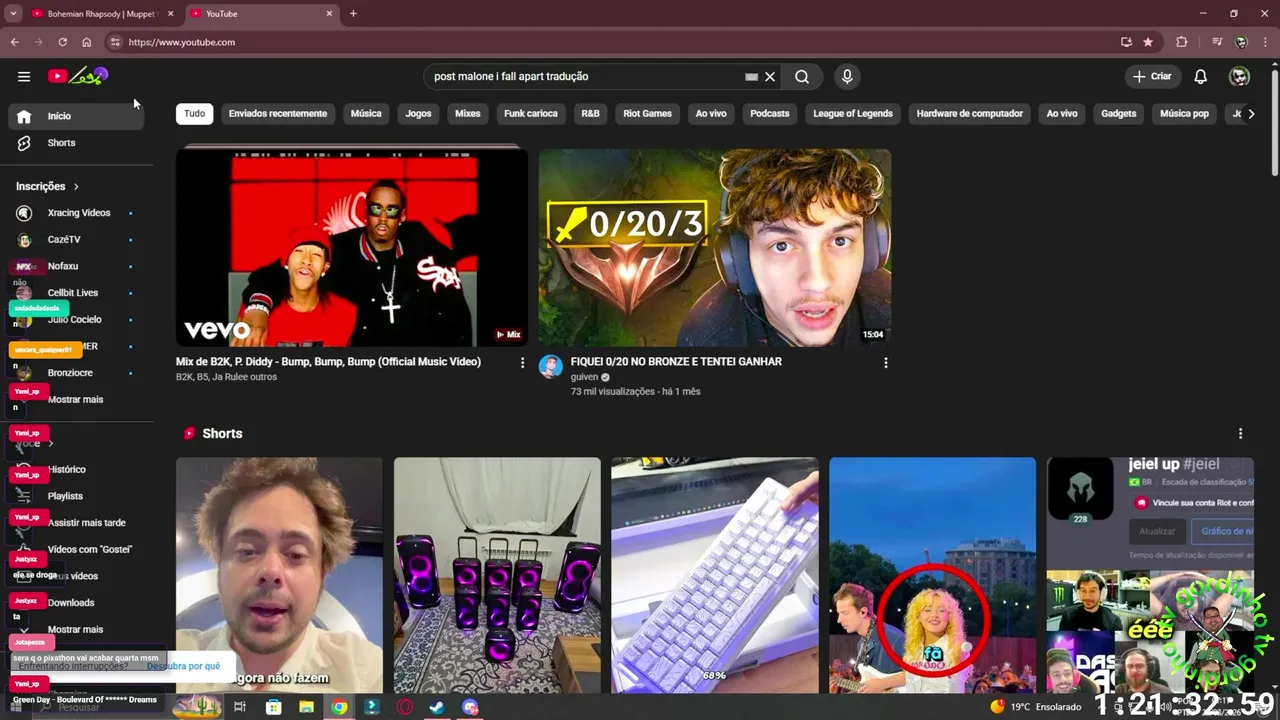1280x720 pixels.
Task: Select Funk carioca chip
Action: tap(531, 113)
